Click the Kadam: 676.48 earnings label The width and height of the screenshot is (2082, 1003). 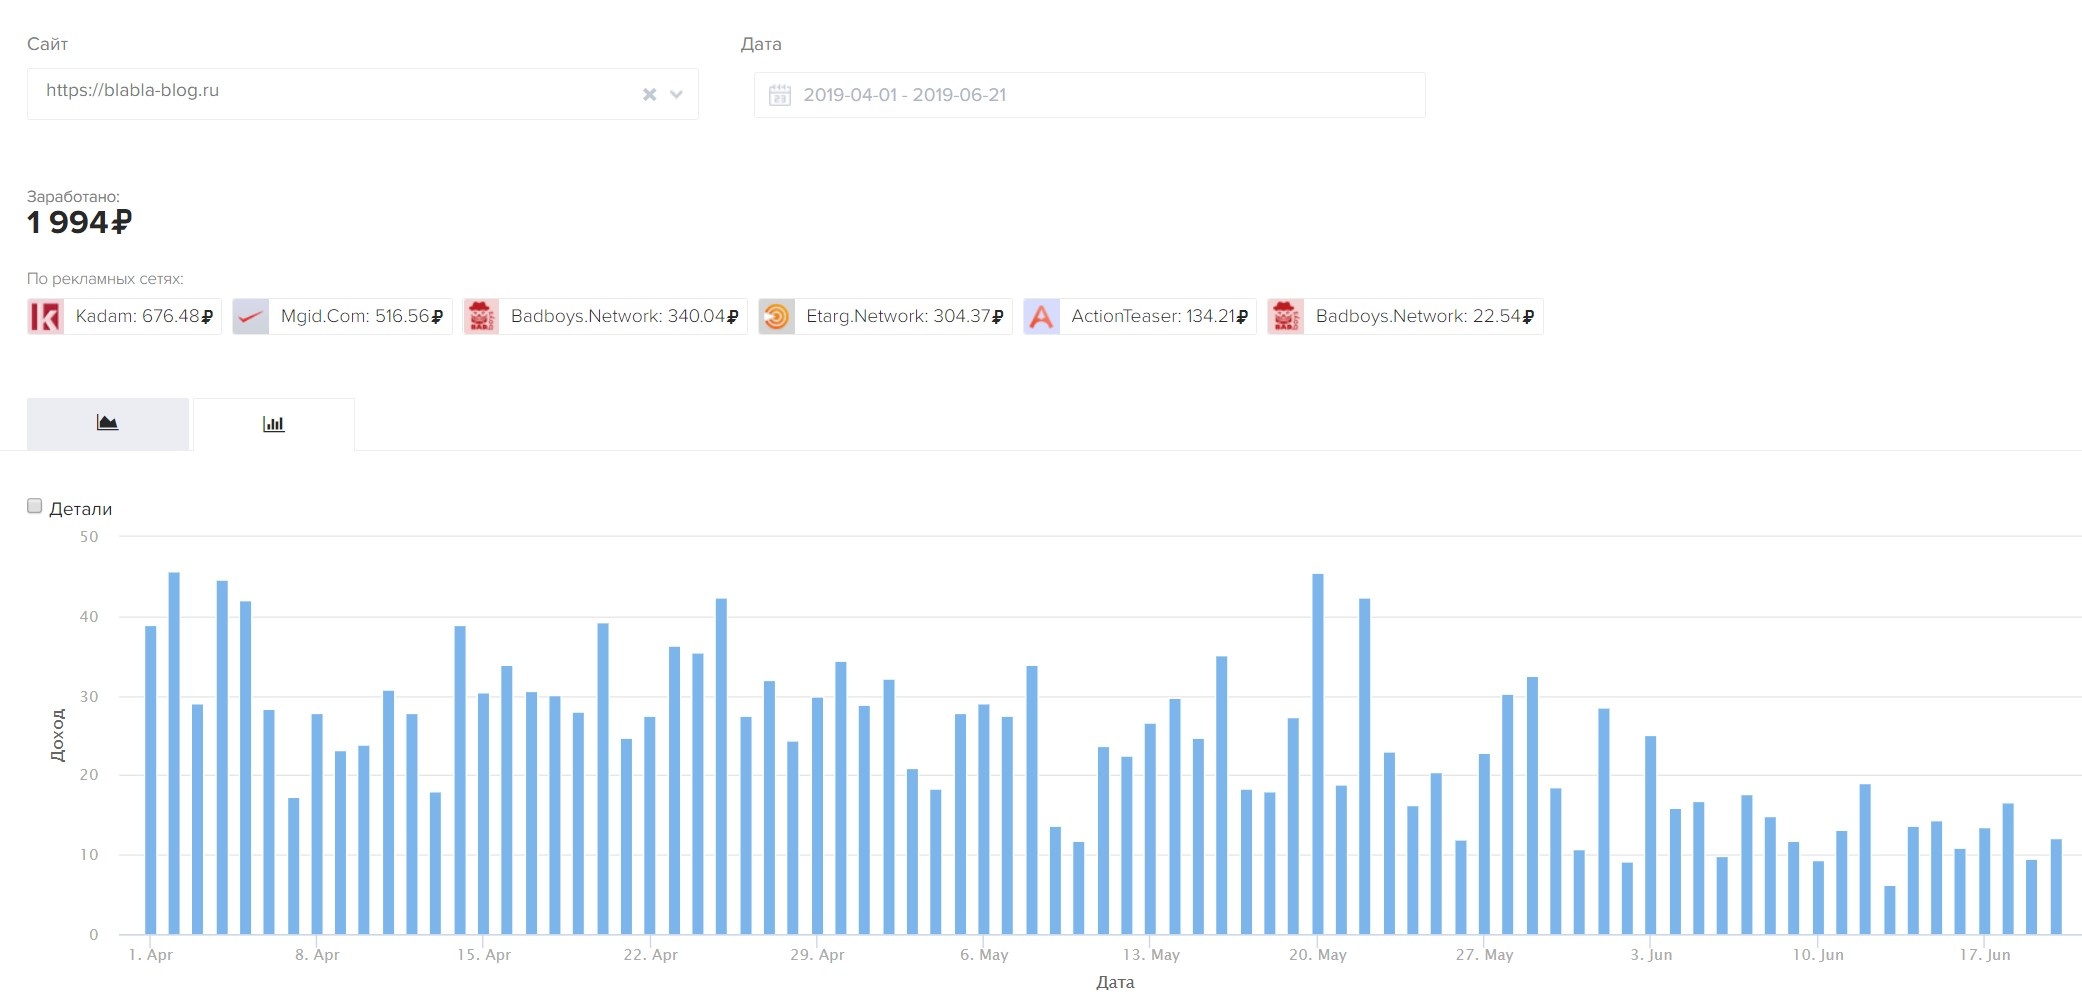coord(143,317)
